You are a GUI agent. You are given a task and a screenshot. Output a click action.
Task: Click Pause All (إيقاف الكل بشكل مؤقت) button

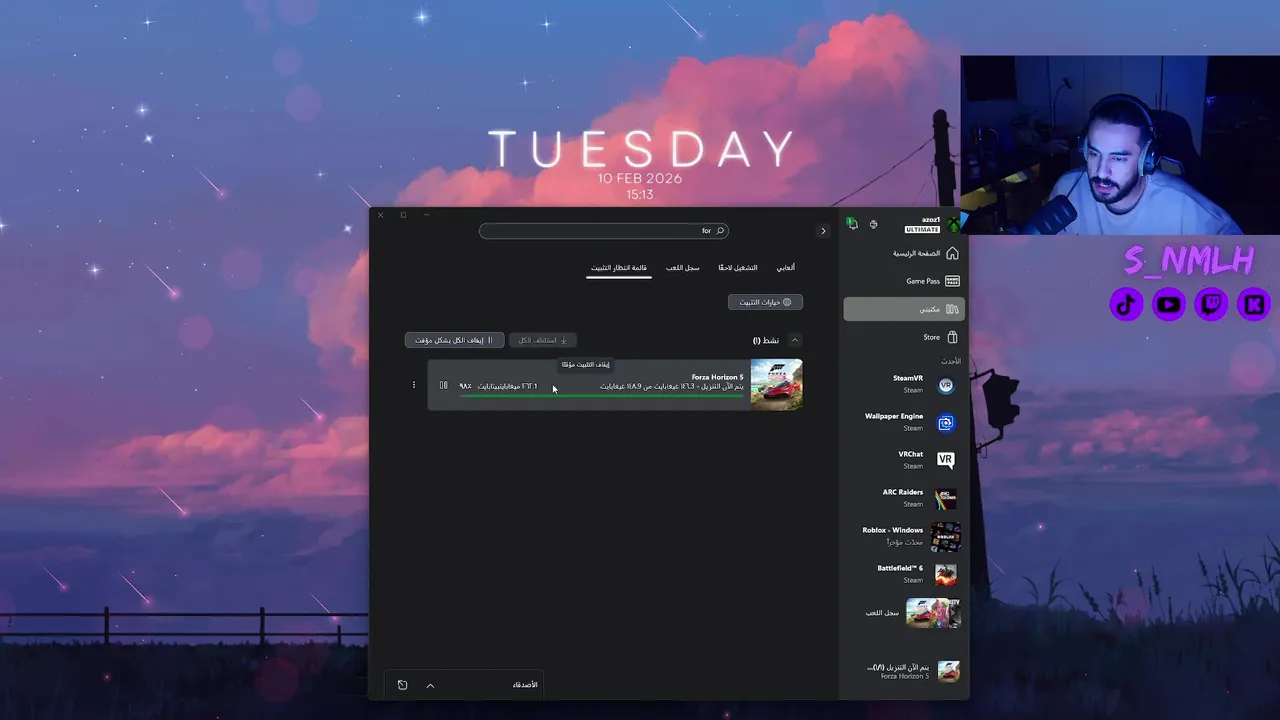coord(454,340)
